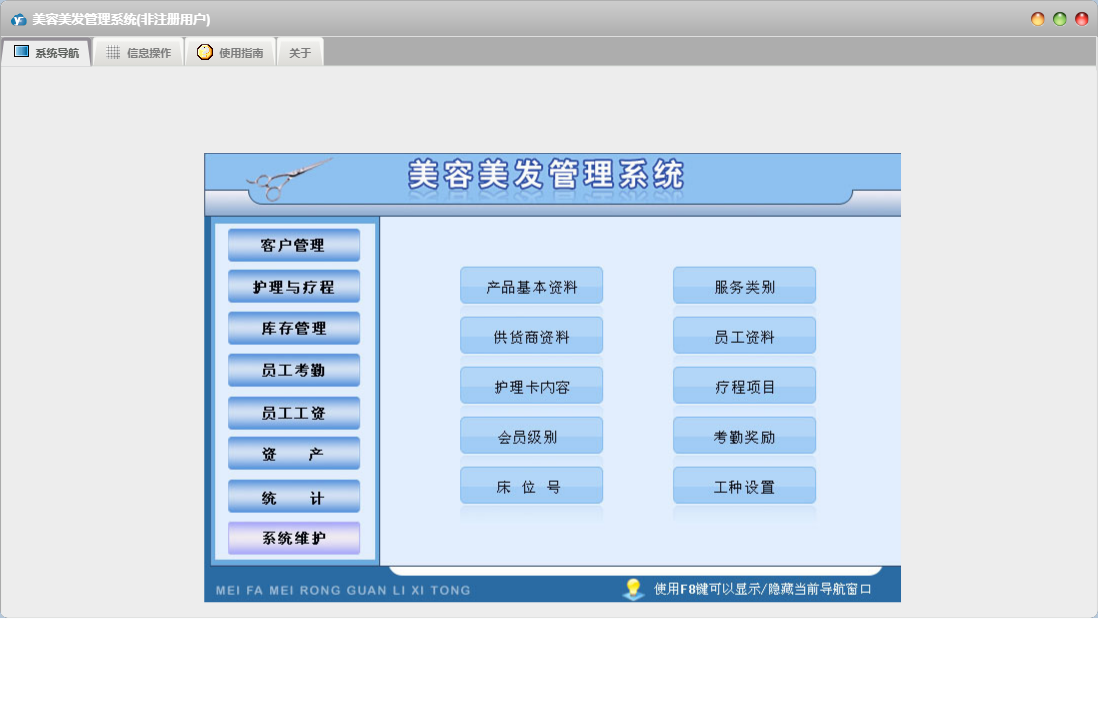Open 考勤奖励
This screenshot has height=719, width=1098.
pyautogui.click(x=744, y=435)
